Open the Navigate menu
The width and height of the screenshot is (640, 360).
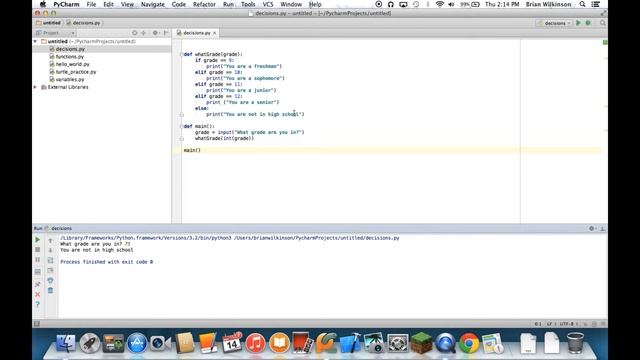(x=153, y=4)
